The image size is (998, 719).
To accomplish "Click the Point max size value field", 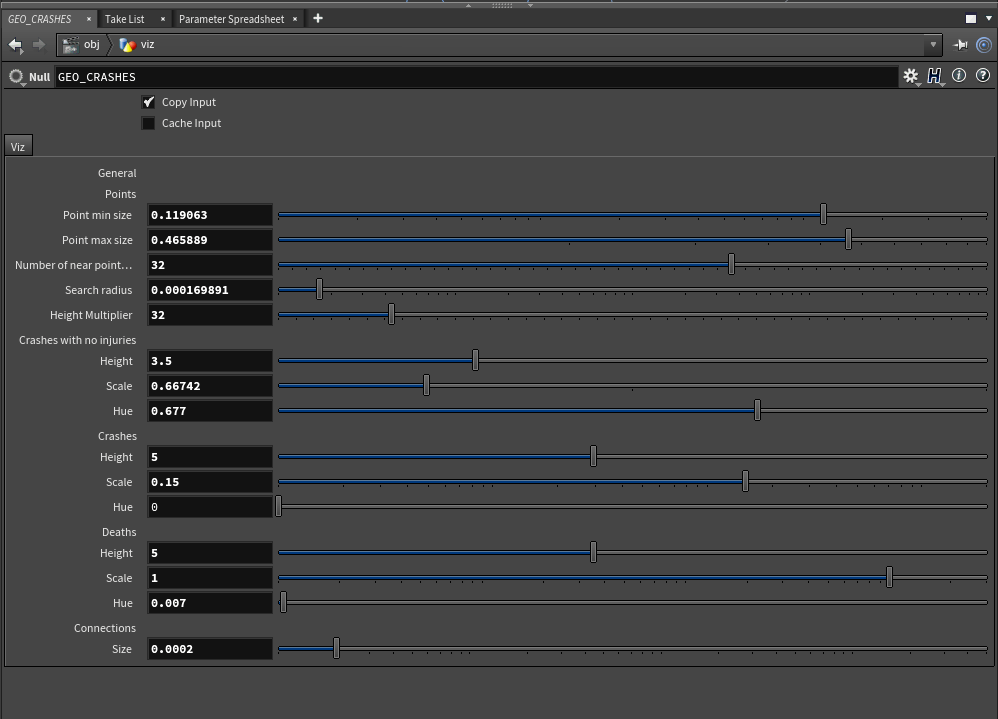I will (210, 240).
